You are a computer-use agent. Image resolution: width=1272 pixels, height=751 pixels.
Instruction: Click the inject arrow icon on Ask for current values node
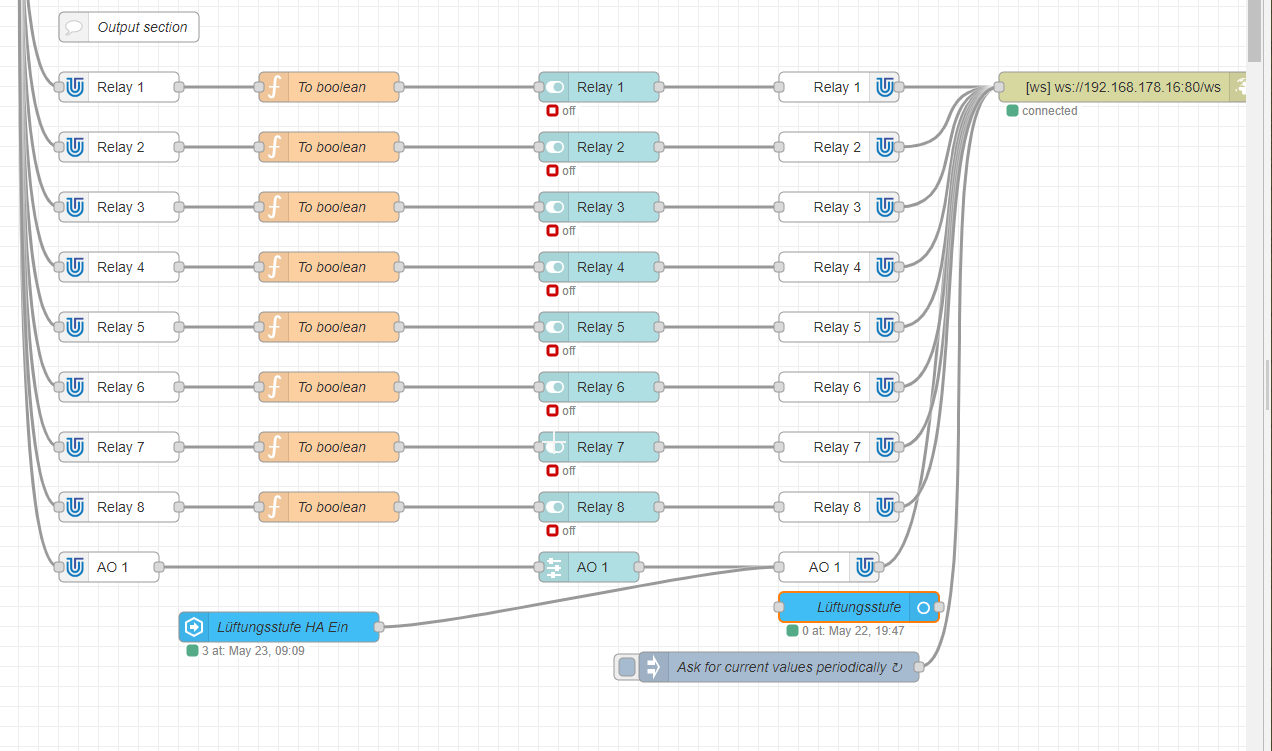click(x=654, y=667)
